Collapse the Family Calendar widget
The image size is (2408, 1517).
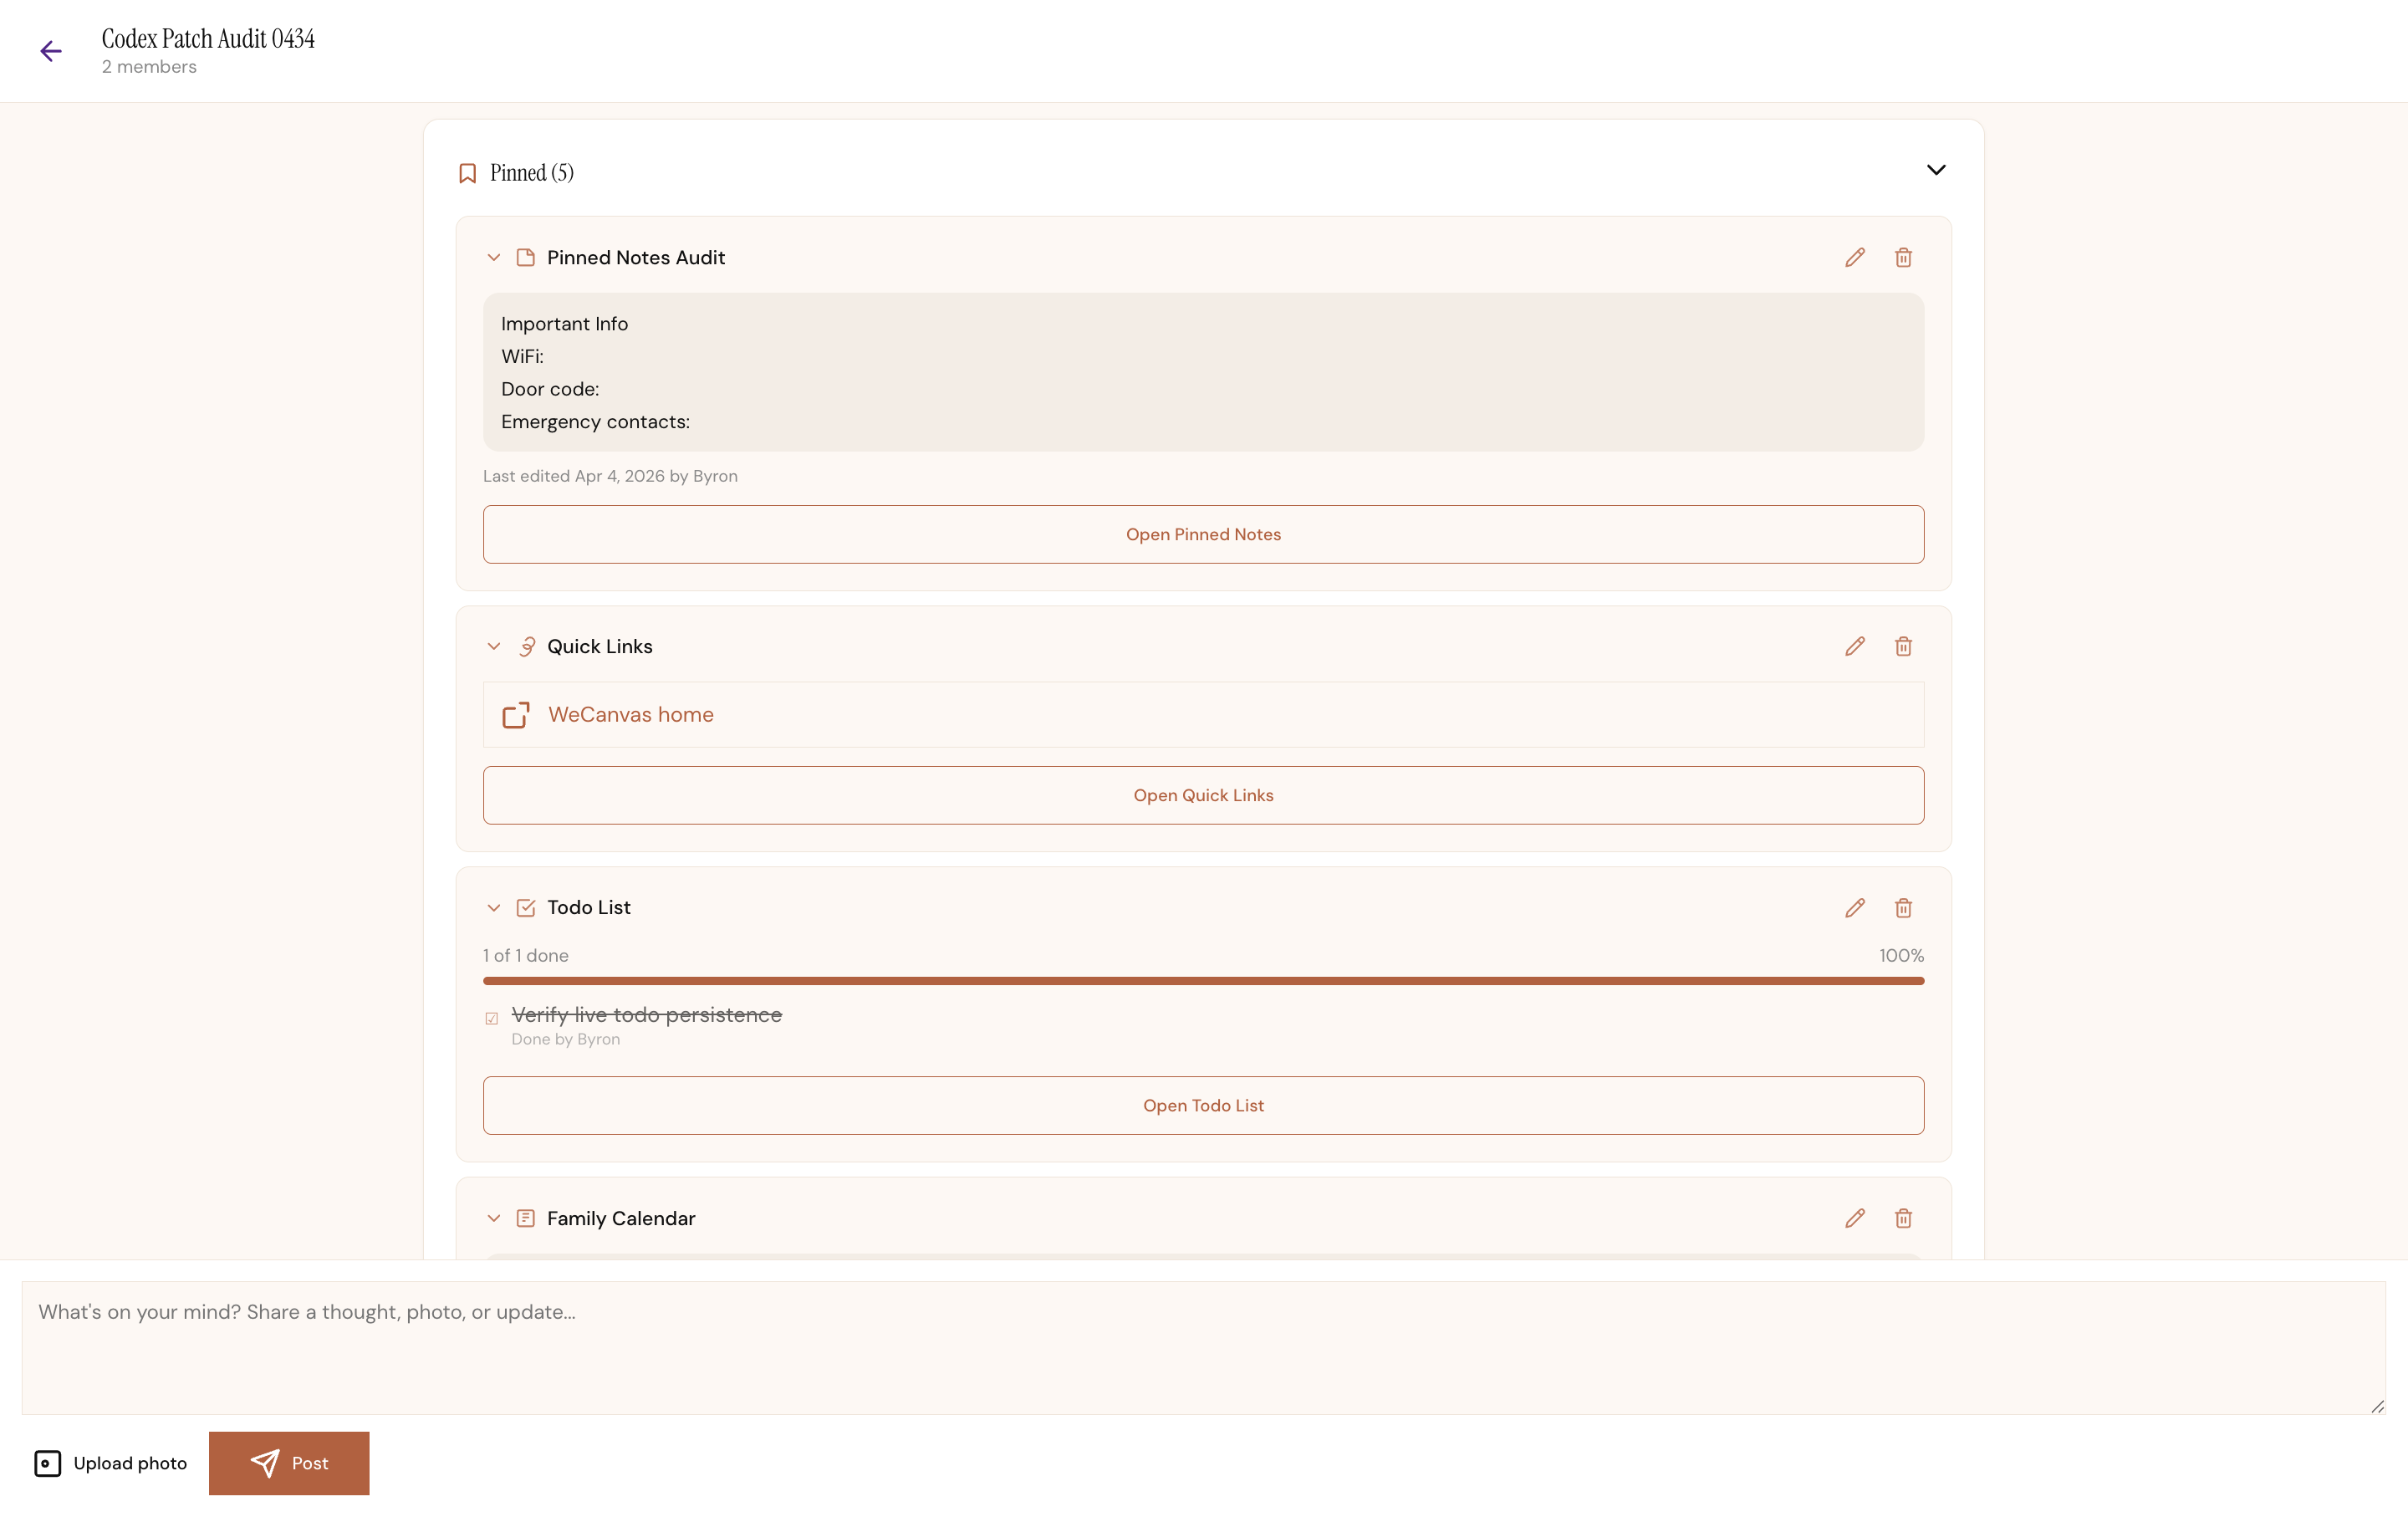click(x=494, y=1218)
